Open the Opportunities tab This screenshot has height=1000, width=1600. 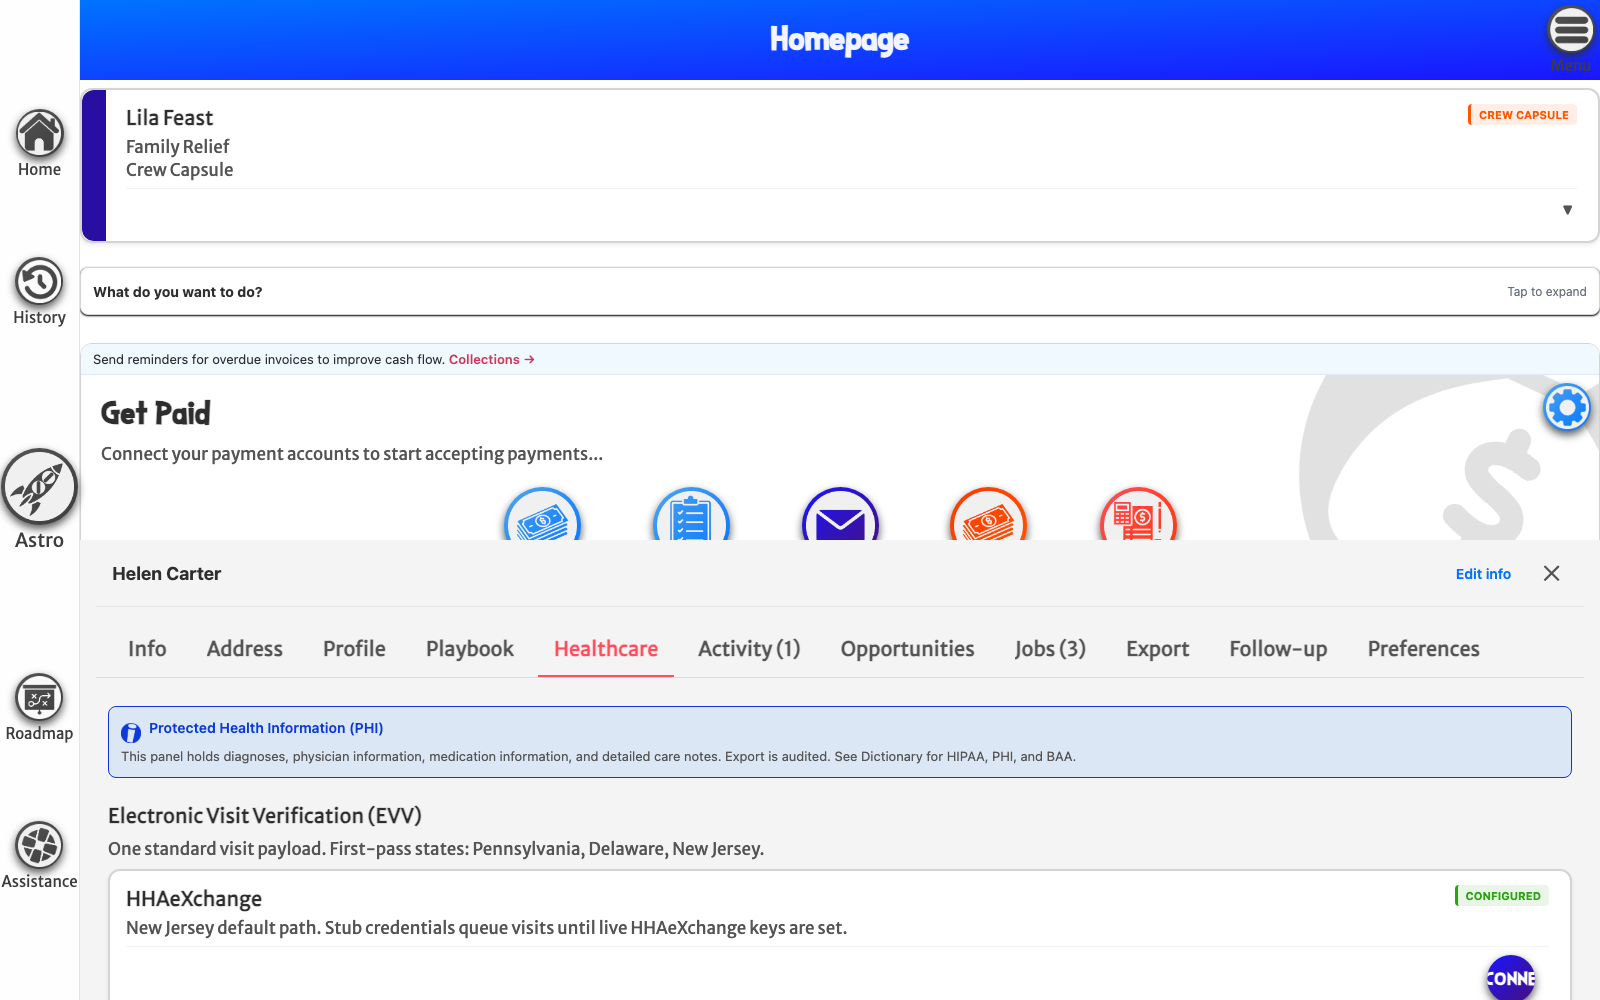tap(907, 649)
